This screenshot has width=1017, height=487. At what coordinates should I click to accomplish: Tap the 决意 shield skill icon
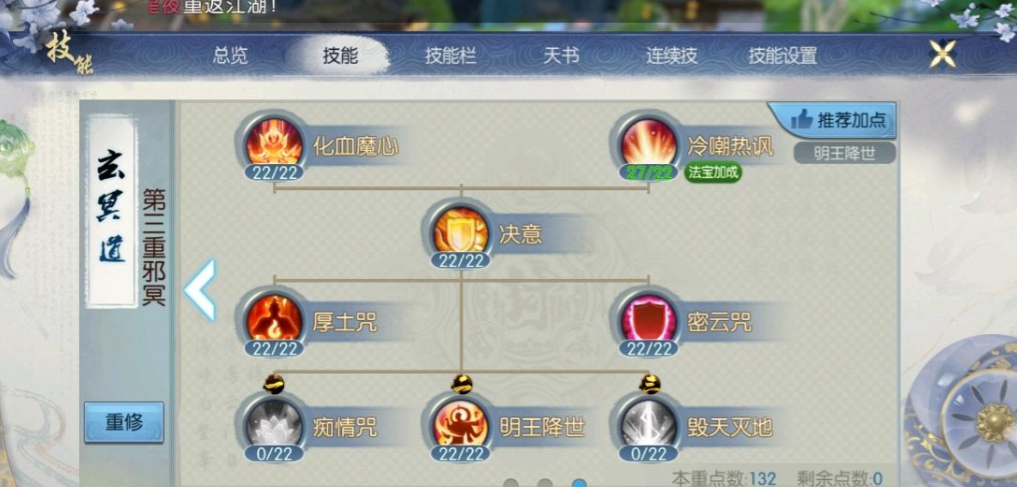point(461,232)
